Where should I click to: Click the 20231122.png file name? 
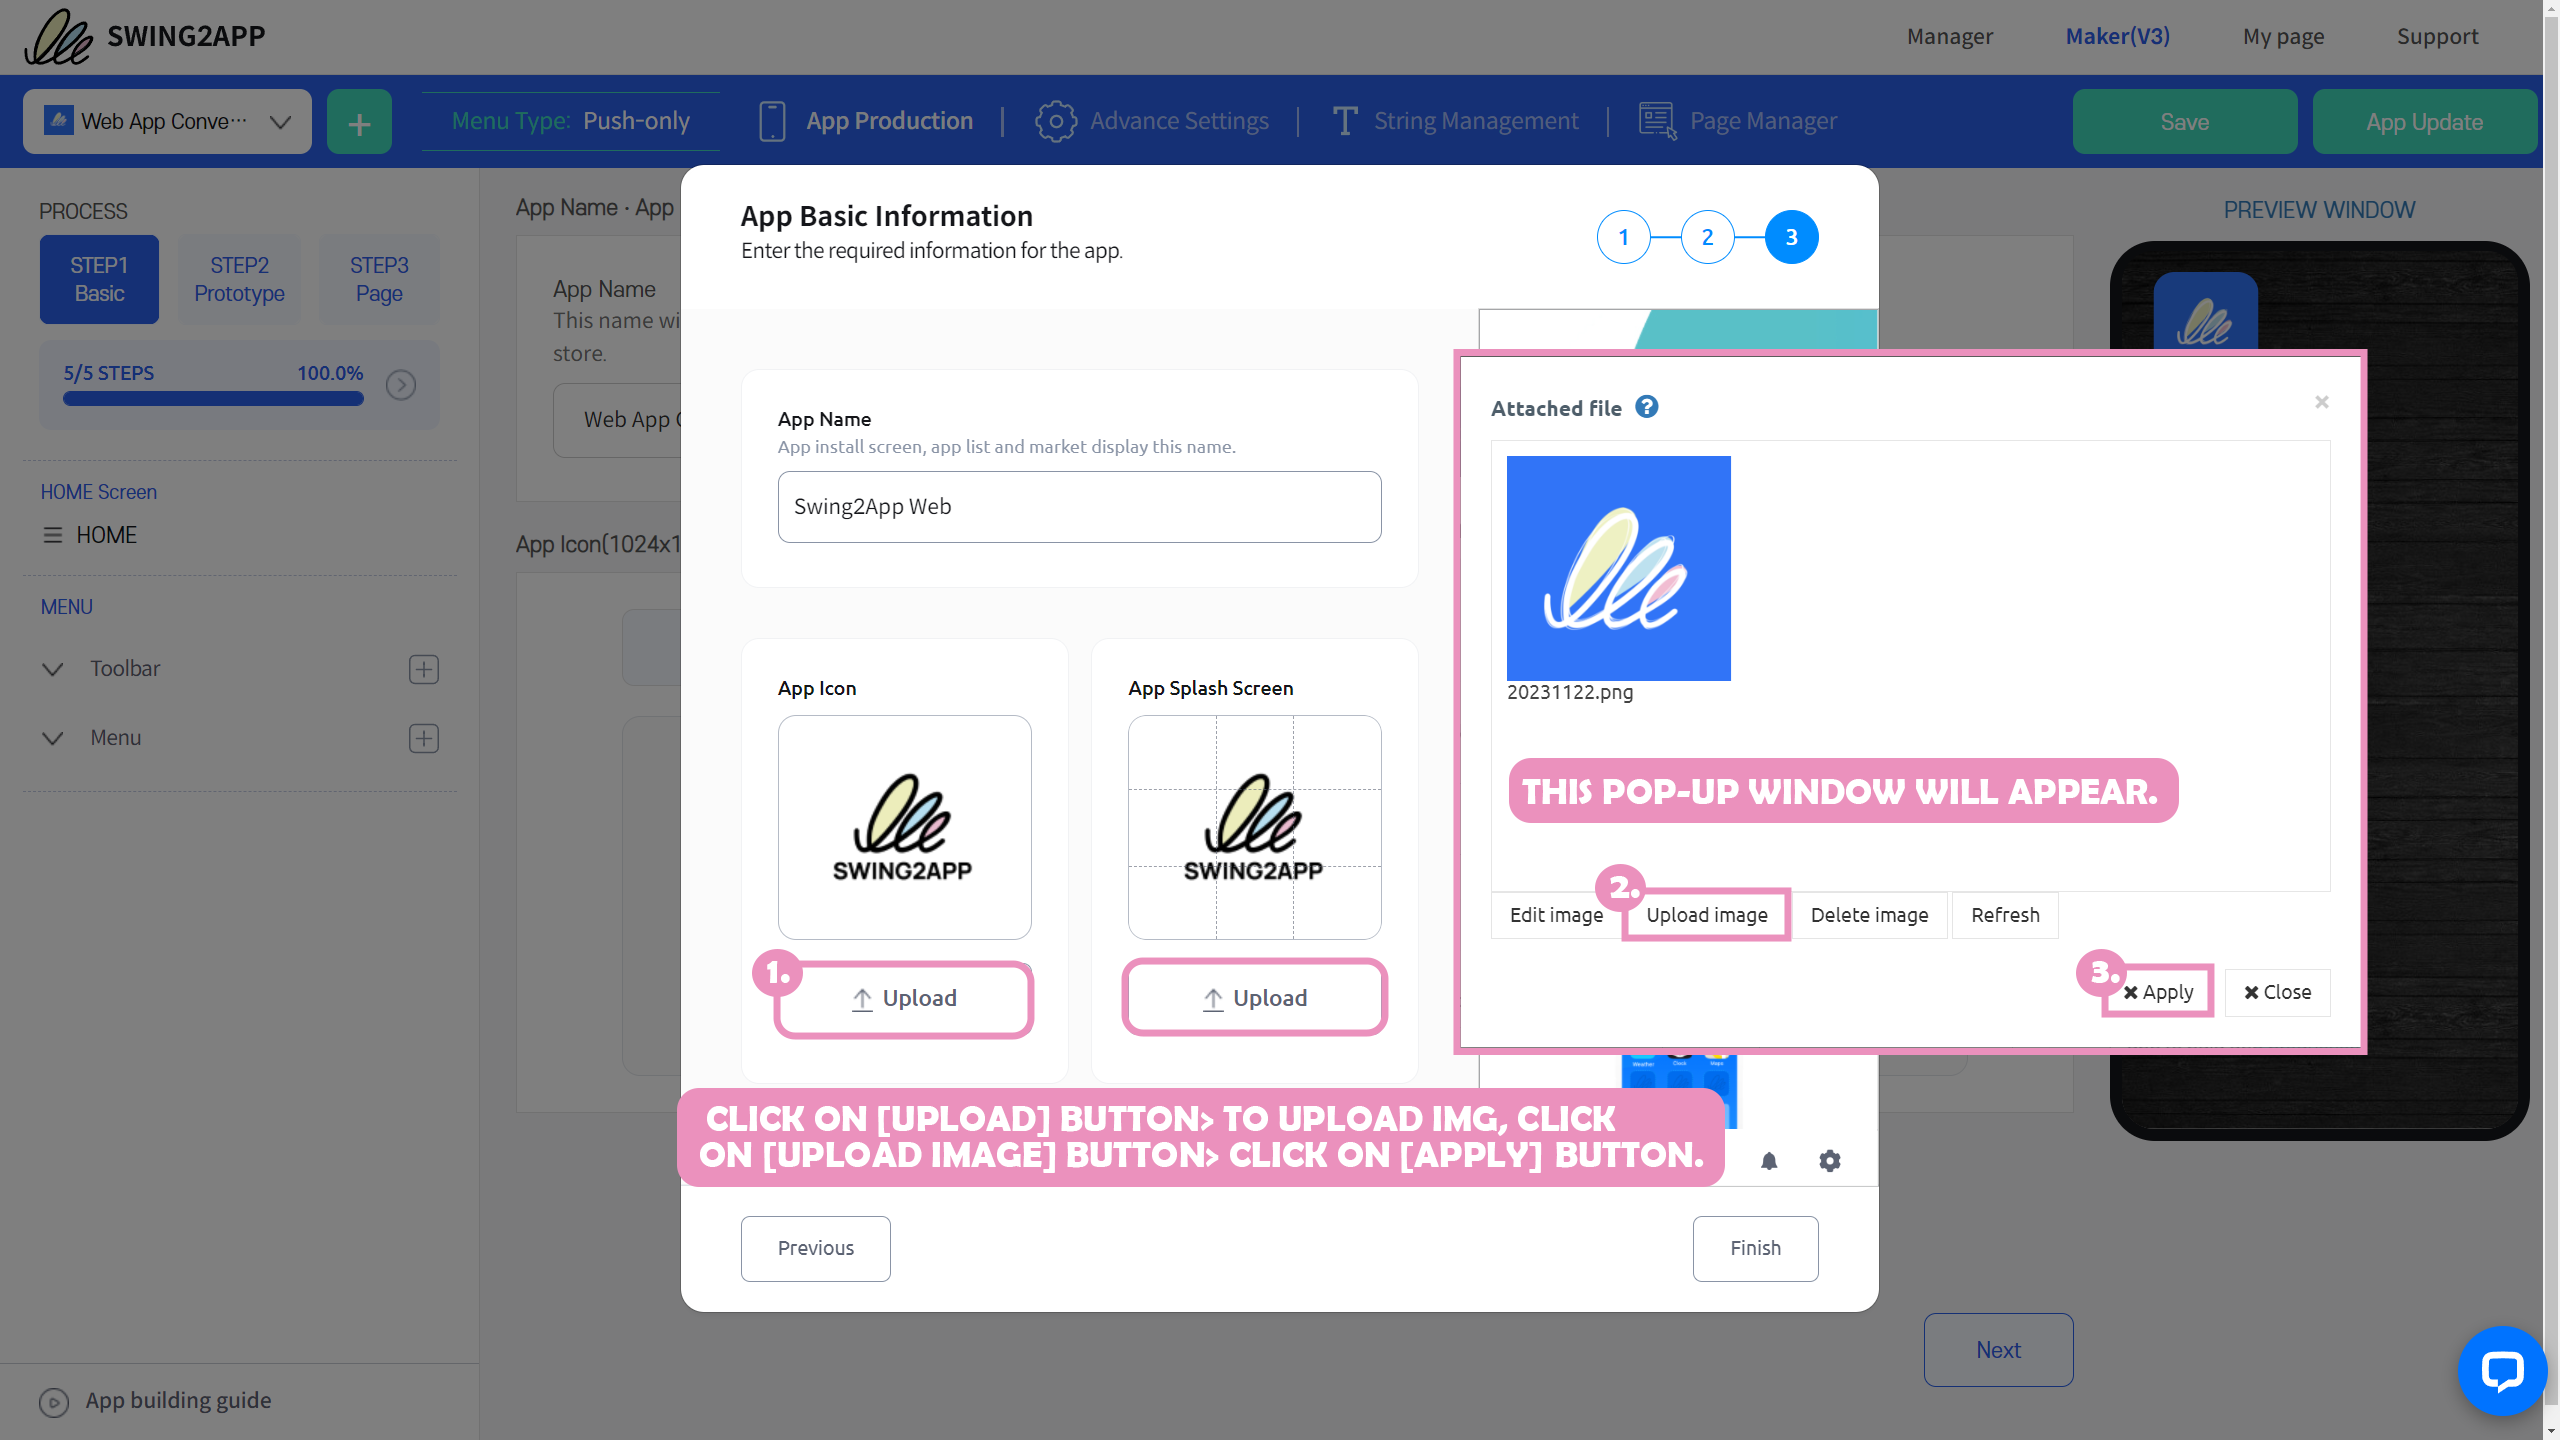click(x=1569, y=692)
